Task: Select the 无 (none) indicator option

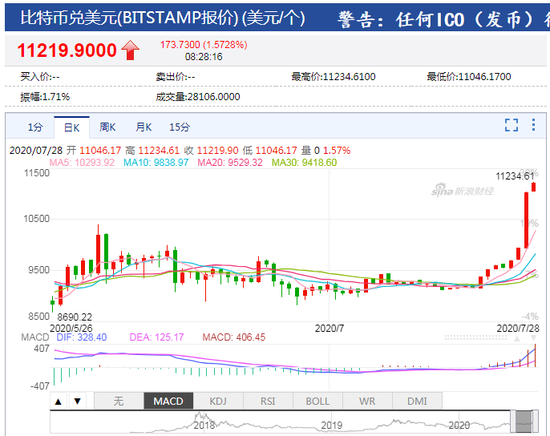Action: coord(119,401)
